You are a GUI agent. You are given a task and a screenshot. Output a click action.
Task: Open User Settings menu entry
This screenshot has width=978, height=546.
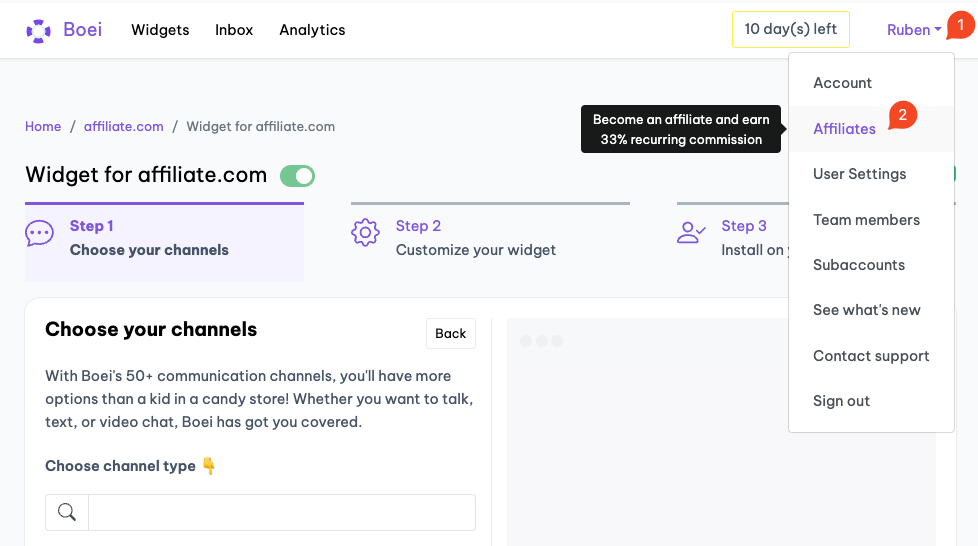[x=859, y=174]
